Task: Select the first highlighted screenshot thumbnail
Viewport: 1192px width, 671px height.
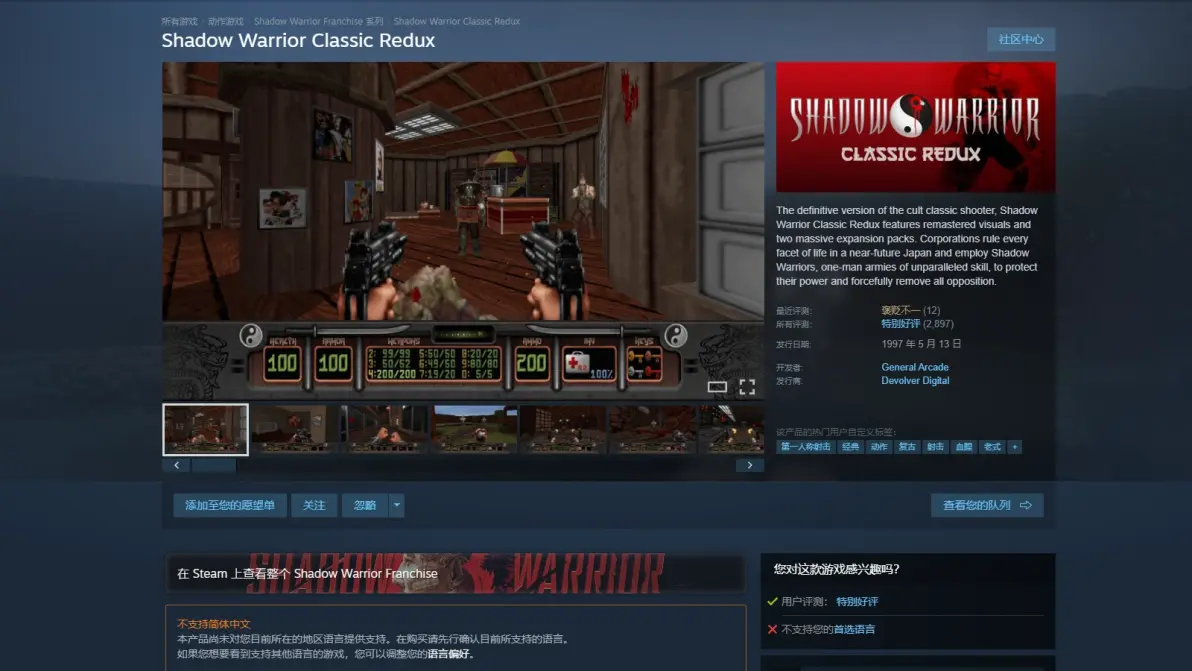Action: coord(205,429)
